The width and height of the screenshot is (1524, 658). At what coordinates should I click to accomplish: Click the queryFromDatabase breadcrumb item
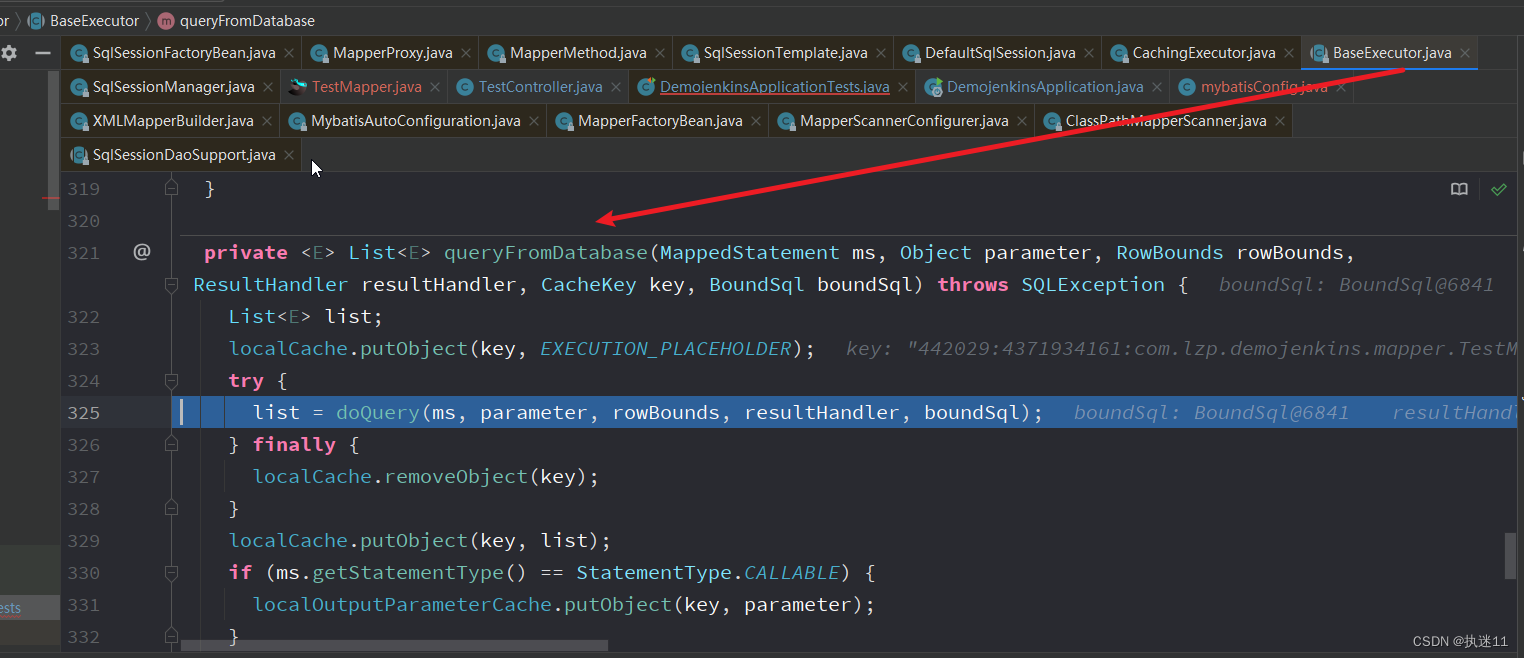(236, 20)
